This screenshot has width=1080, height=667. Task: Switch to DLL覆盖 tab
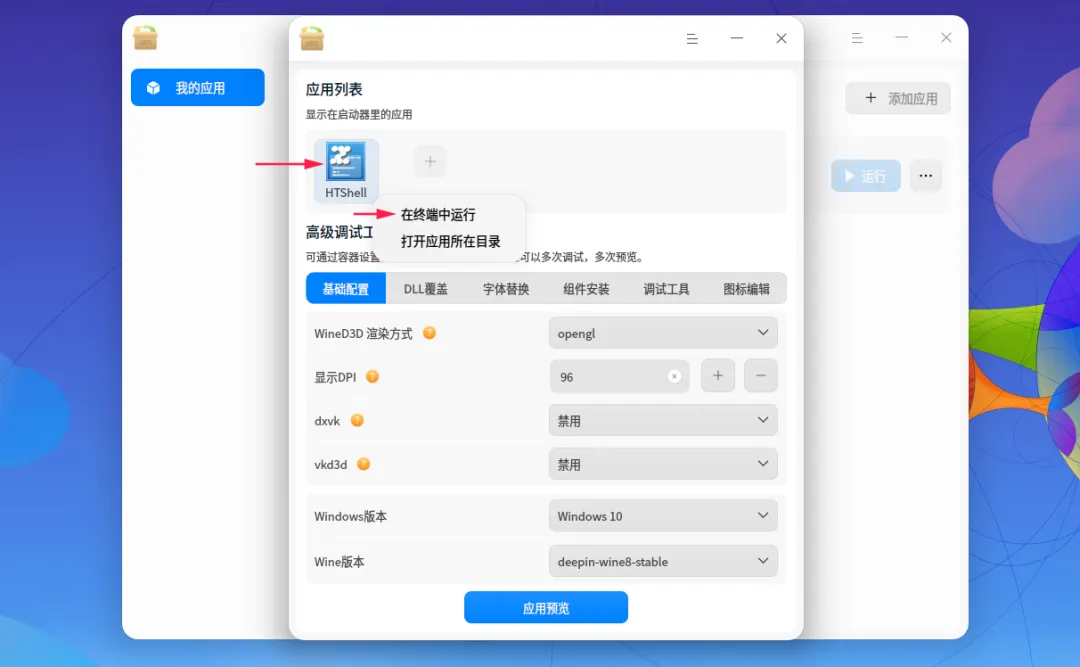[426, 289]
